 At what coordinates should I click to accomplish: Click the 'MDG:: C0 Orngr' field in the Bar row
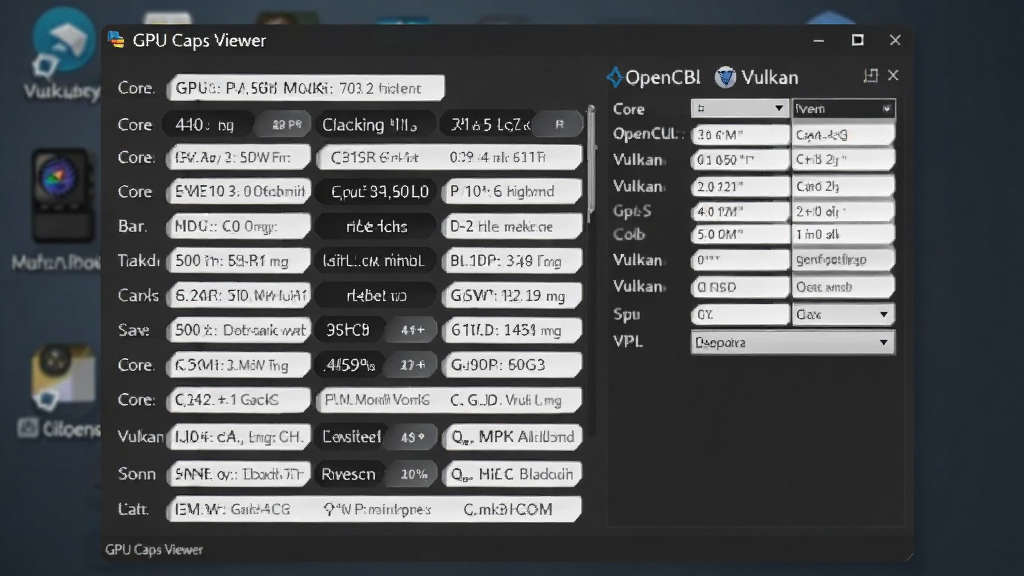point(239,227)
